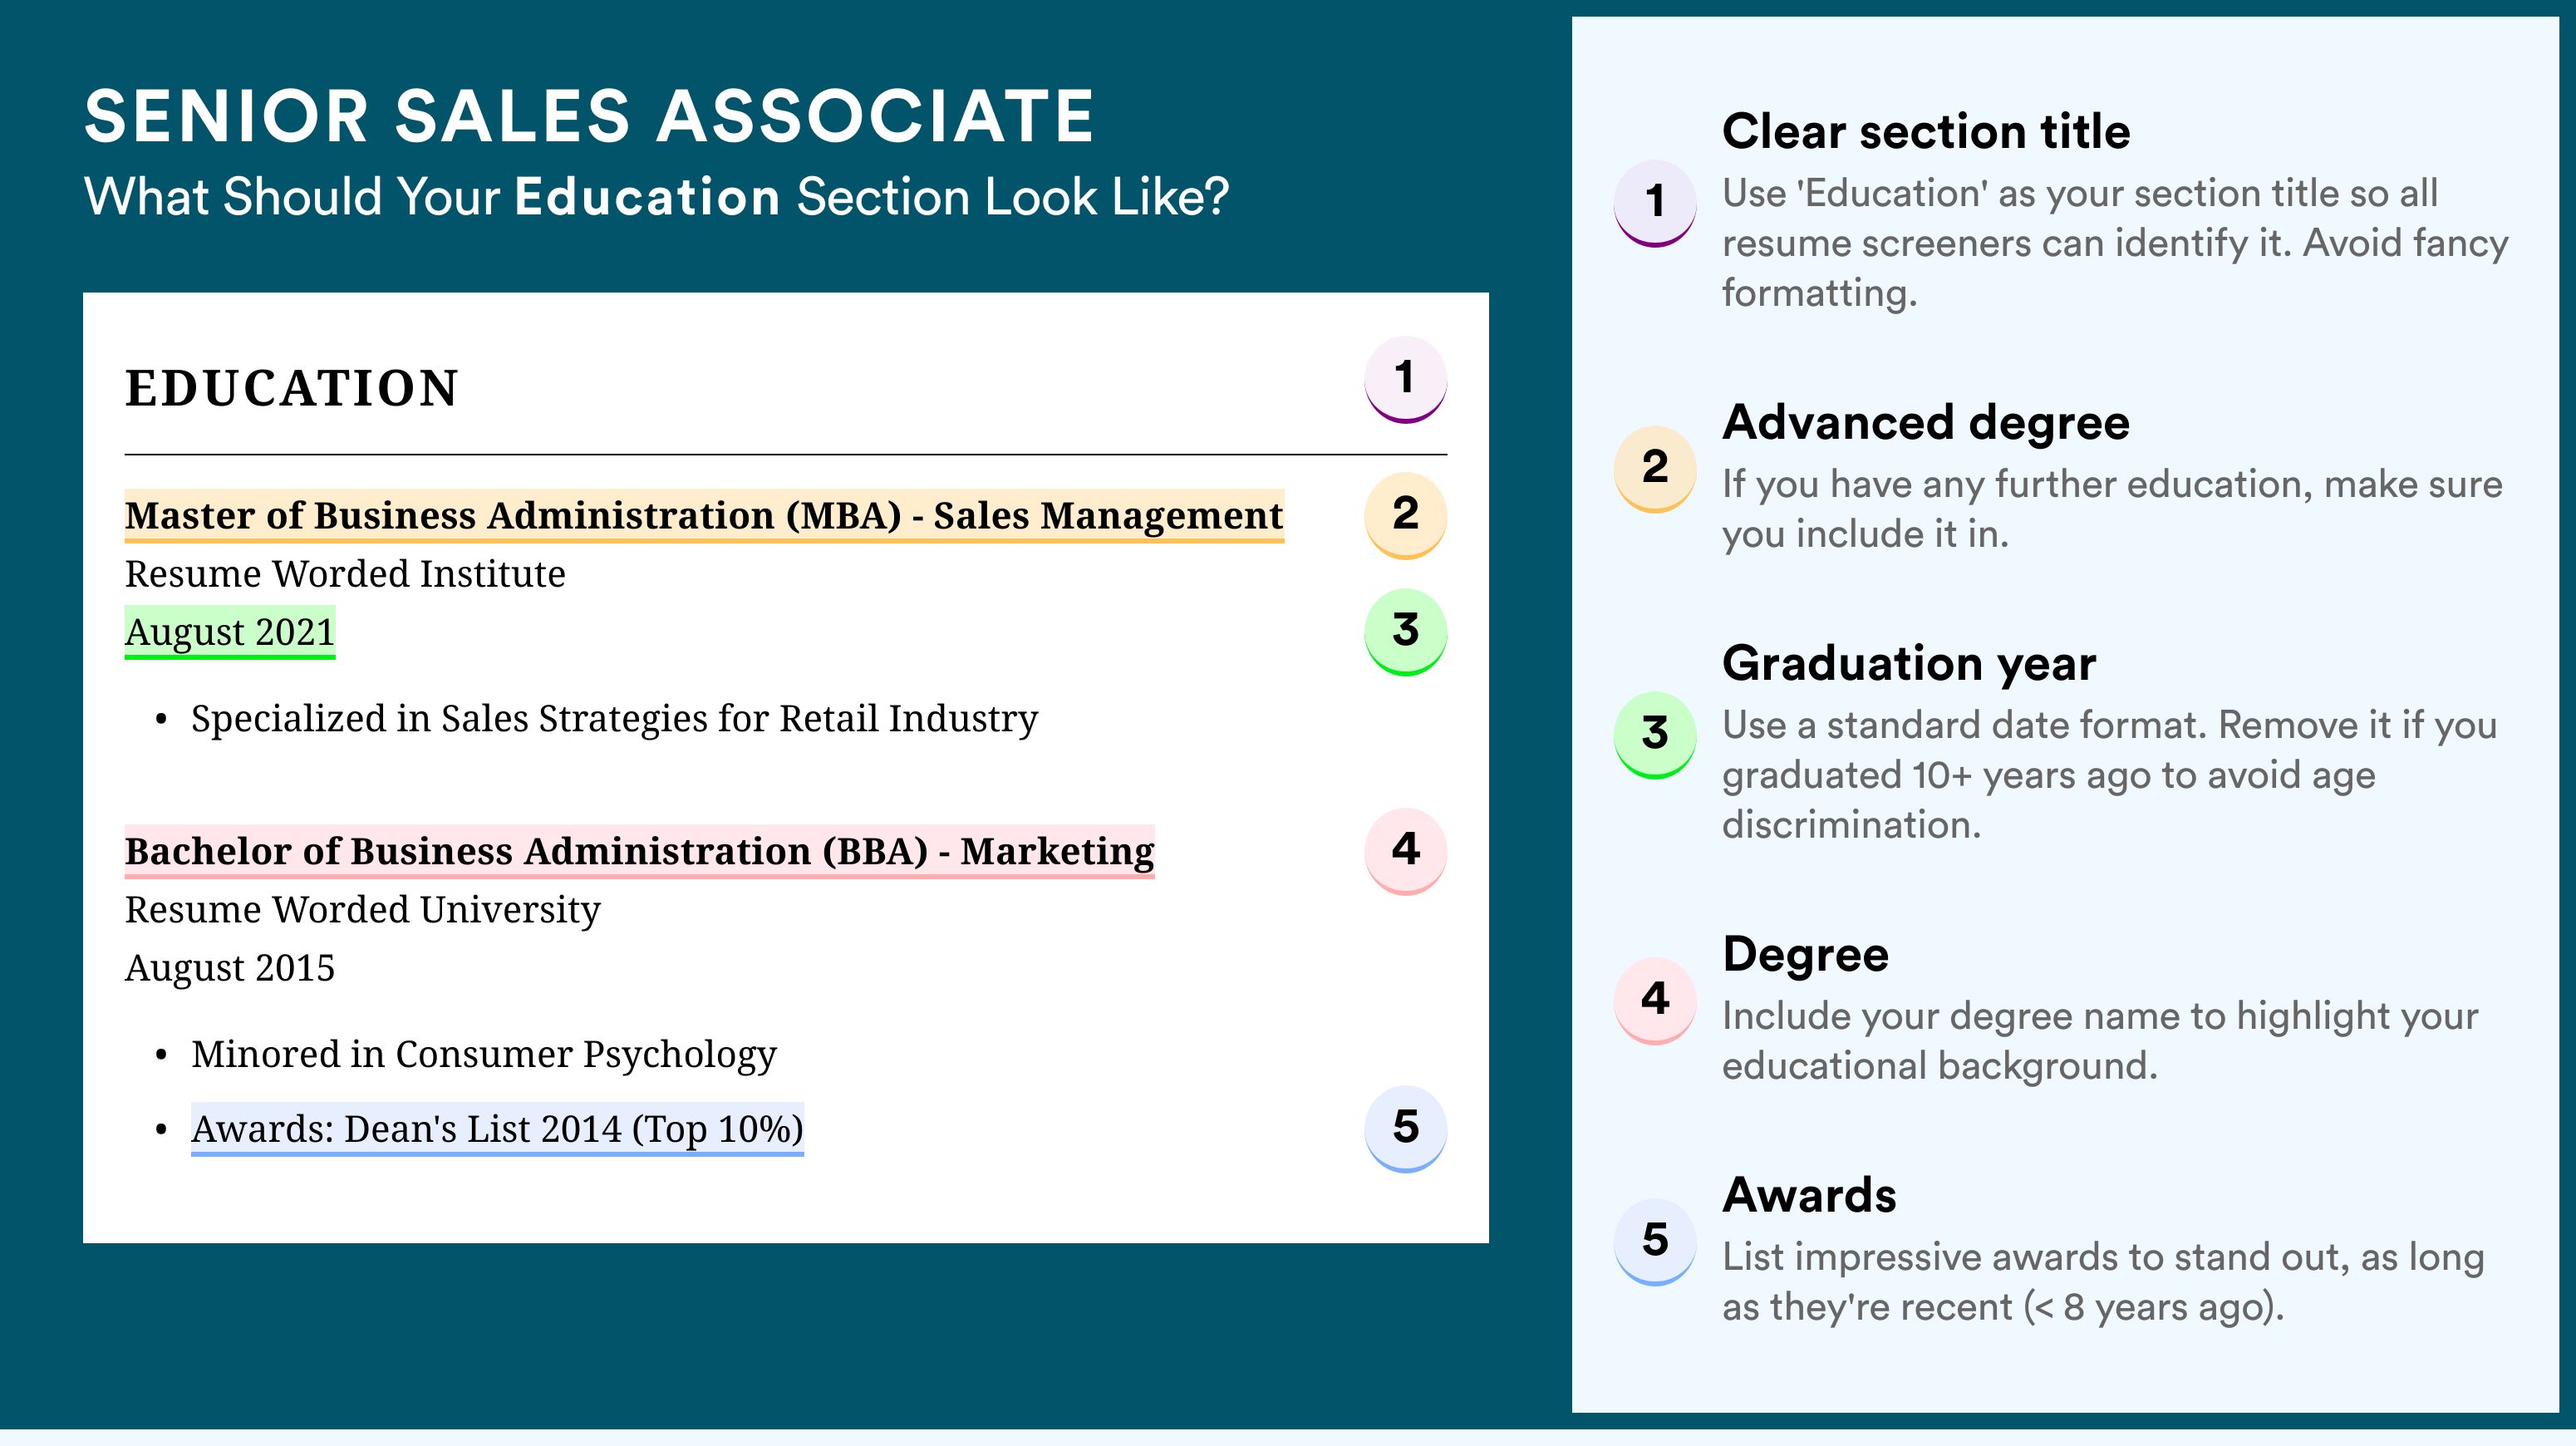Click badge 3 next to Graduation year
2576x1446 pixels.
(1654, 733)
